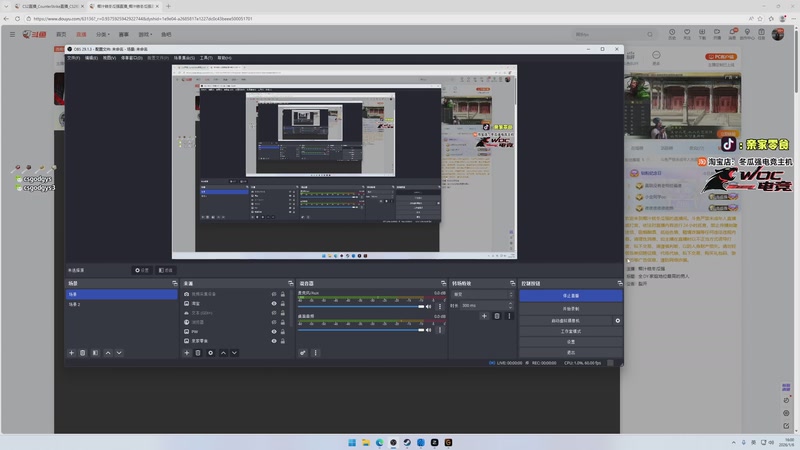Add a configurable transition plus icon
Screen dimensions: 800x450
pyautogui.click(x=484, y=316)
